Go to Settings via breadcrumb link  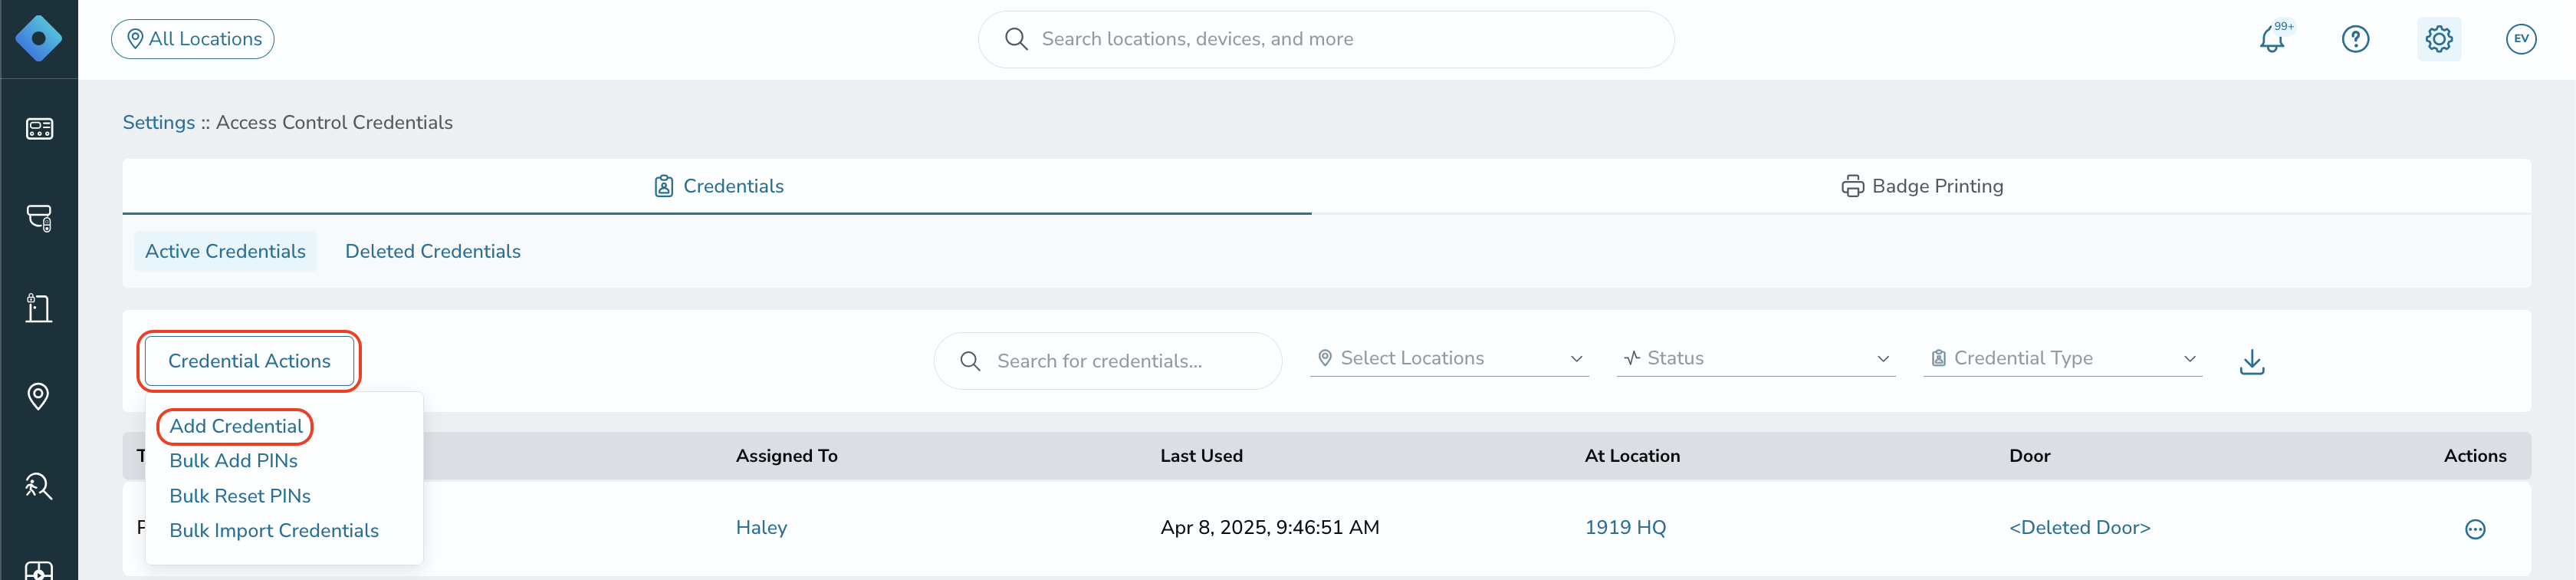click(x=159, y=122)
